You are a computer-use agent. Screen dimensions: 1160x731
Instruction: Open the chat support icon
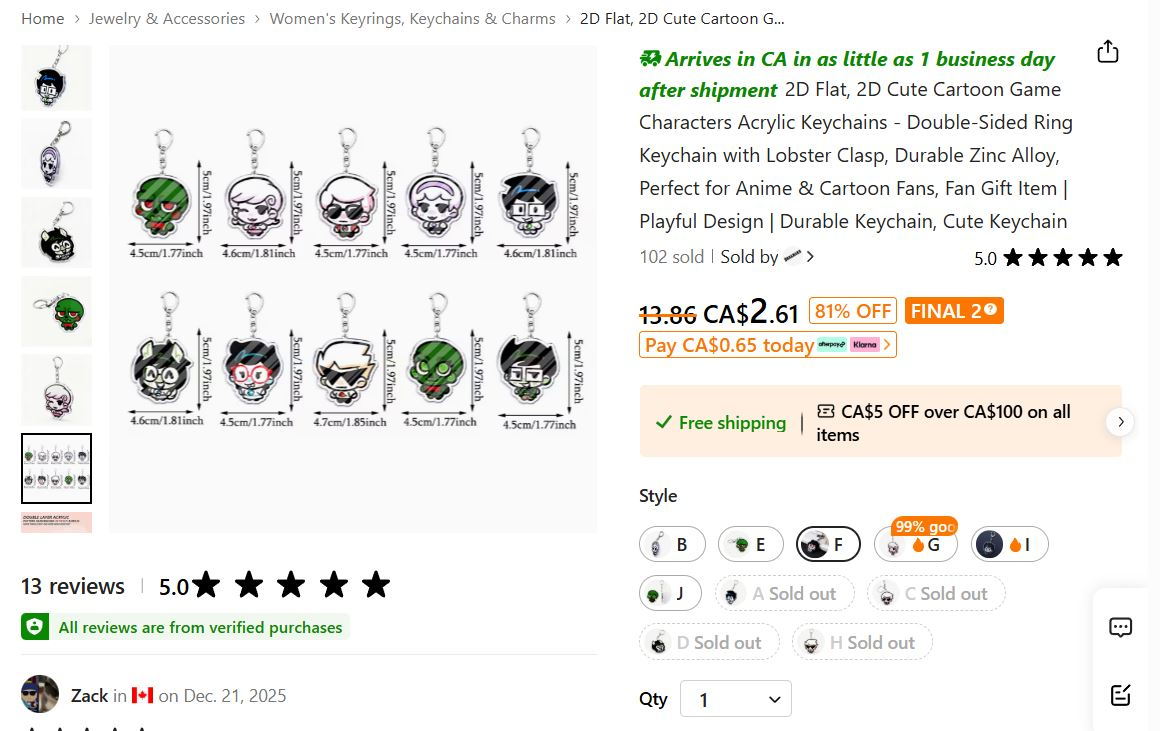point(1120,628)
